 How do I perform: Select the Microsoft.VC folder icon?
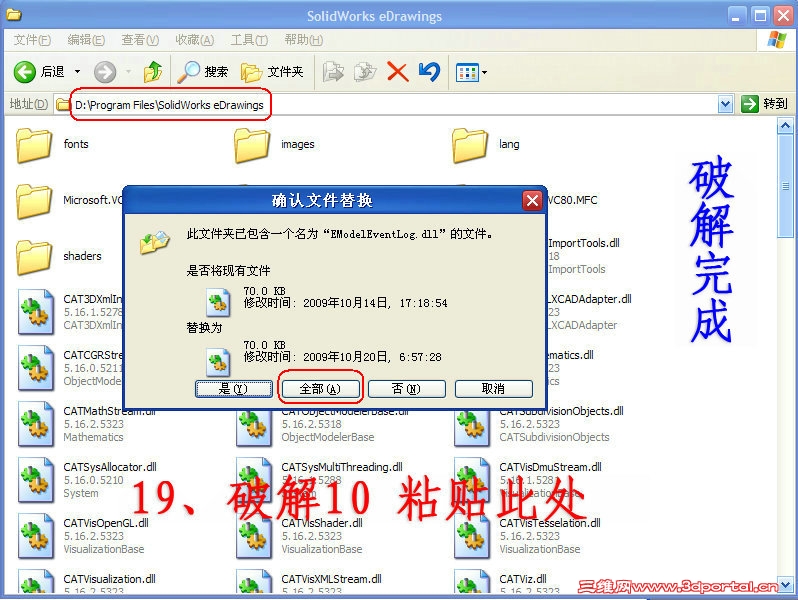click(x=34, y=201)
